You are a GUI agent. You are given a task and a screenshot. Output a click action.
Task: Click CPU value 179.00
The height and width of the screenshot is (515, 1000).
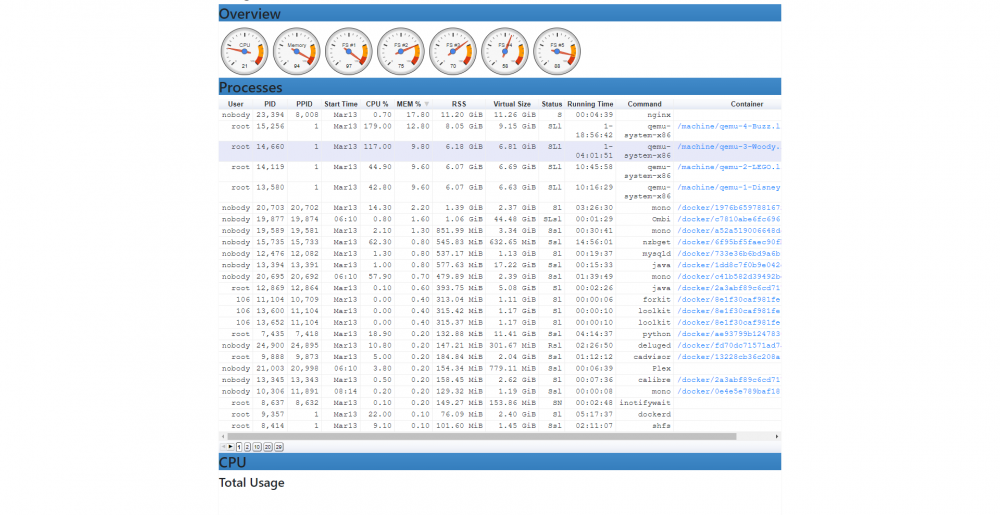click(x=377, y=127)
